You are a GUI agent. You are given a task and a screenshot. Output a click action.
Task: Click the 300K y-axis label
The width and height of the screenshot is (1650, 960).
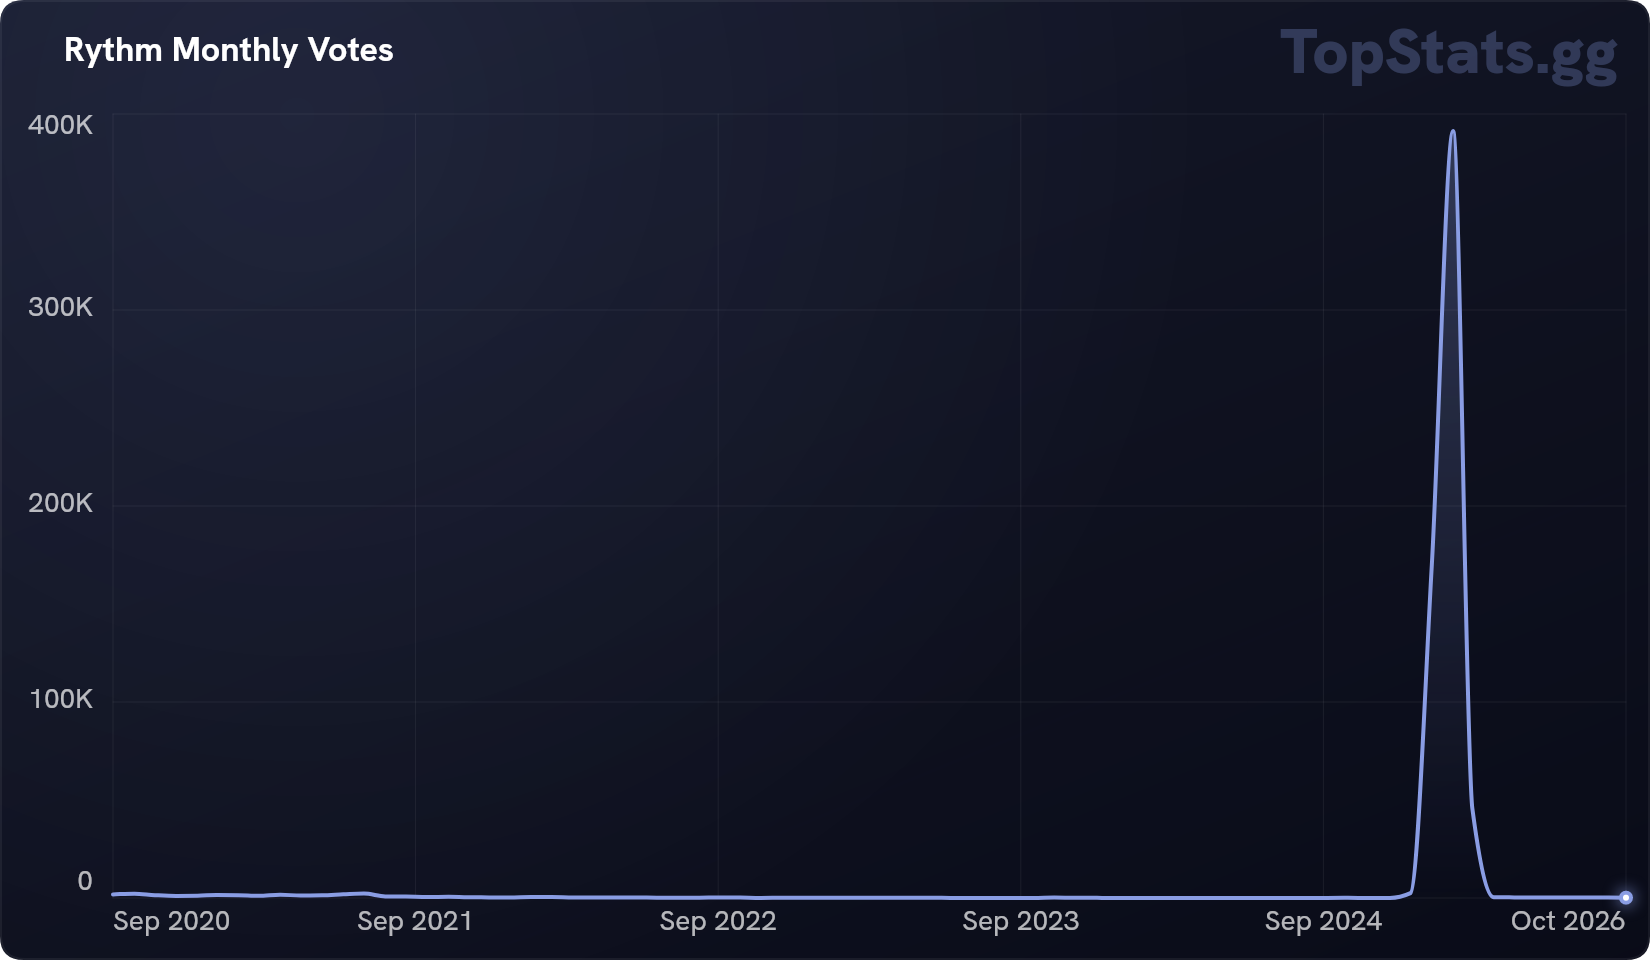(60, 307)
